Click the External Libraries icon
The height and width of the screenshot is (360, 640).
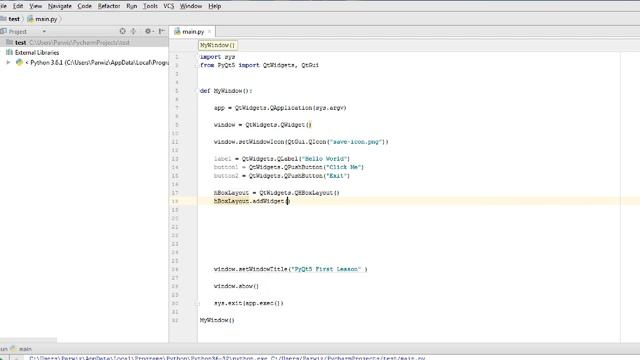coord(9,52)
